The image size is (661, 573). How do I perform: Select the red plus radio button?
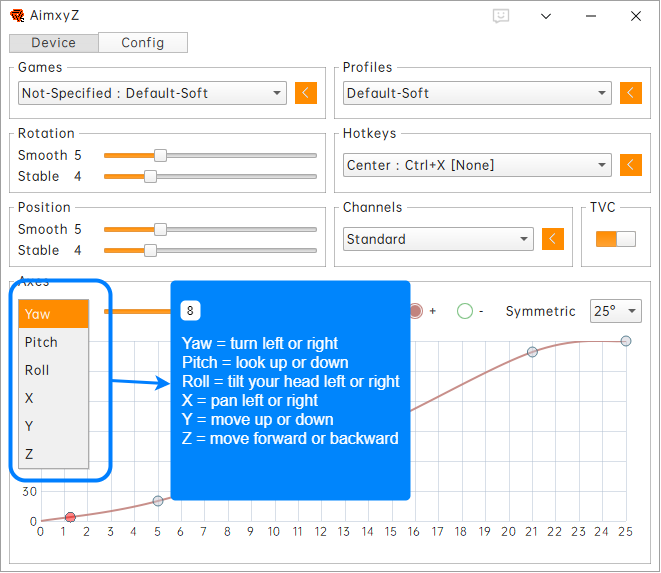[x=416, y=311]
